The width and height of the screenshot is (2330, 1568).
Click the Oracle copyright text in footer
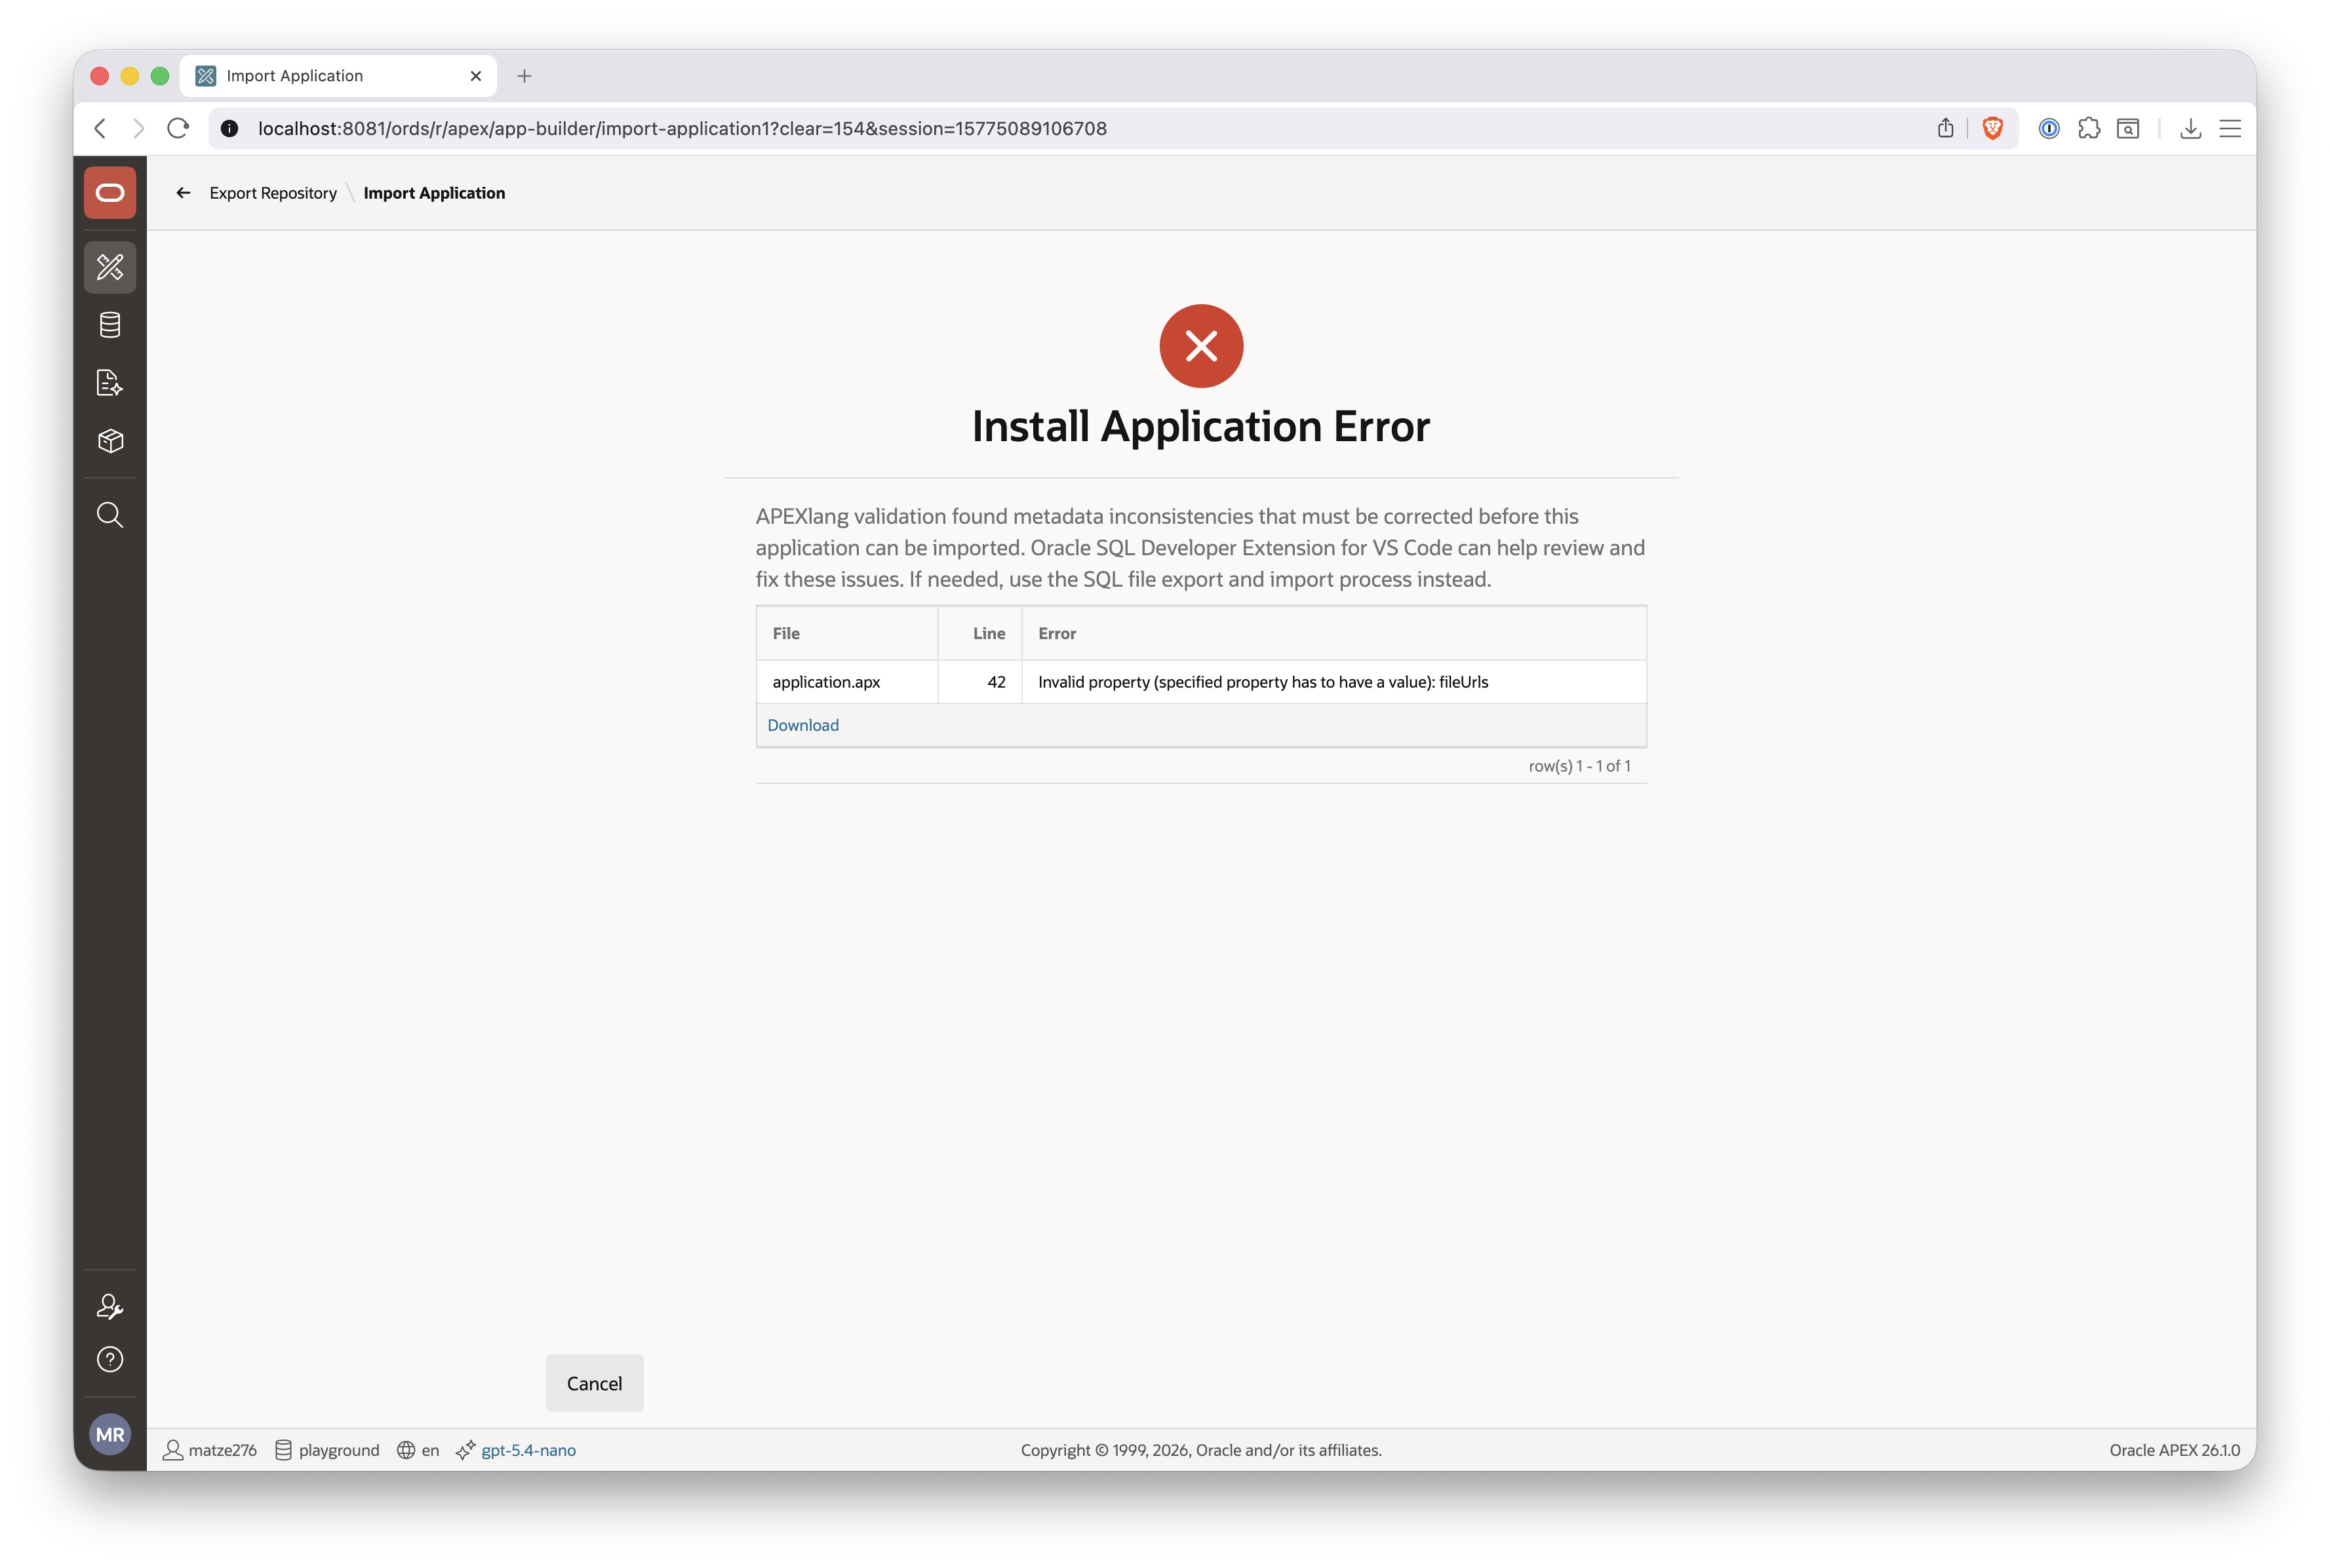coord(1201,1450)
